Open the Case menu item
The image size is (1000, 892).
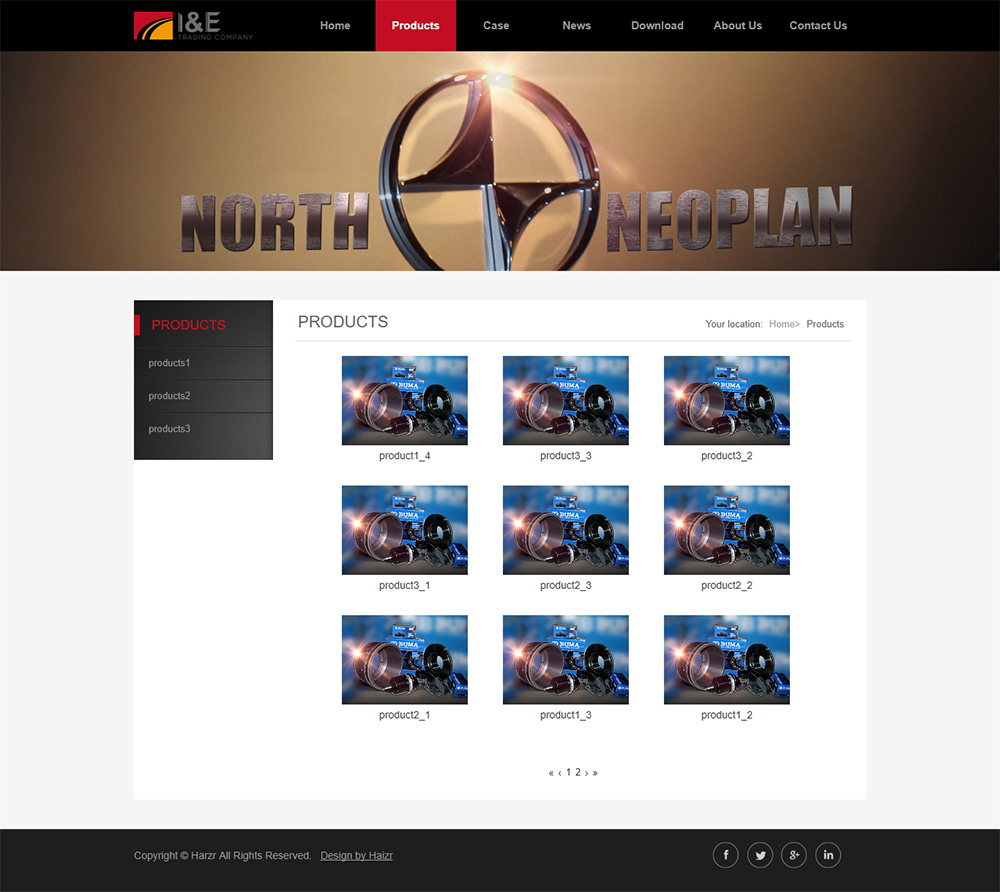[x=496, y=26]
